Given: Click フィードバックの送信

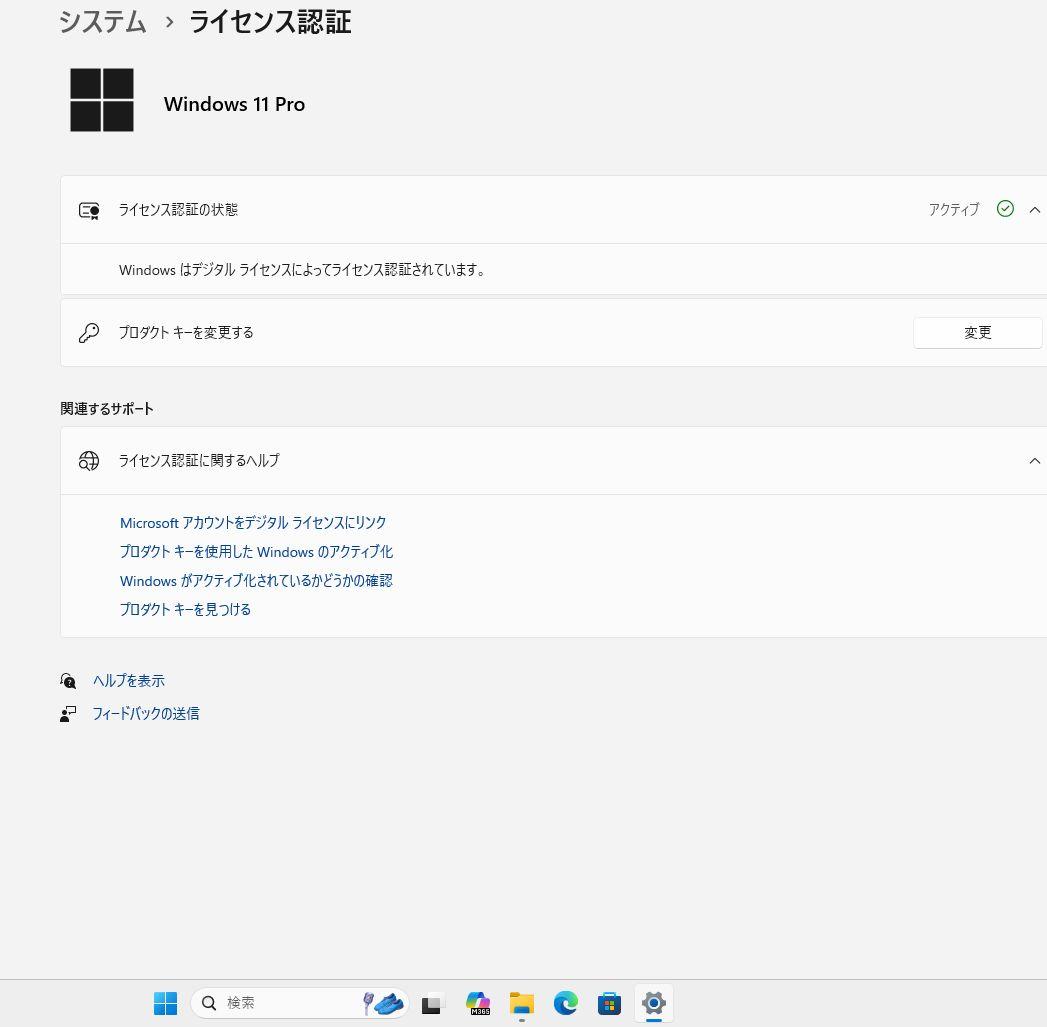Looking at the screenshot, I should pos(146,714).
